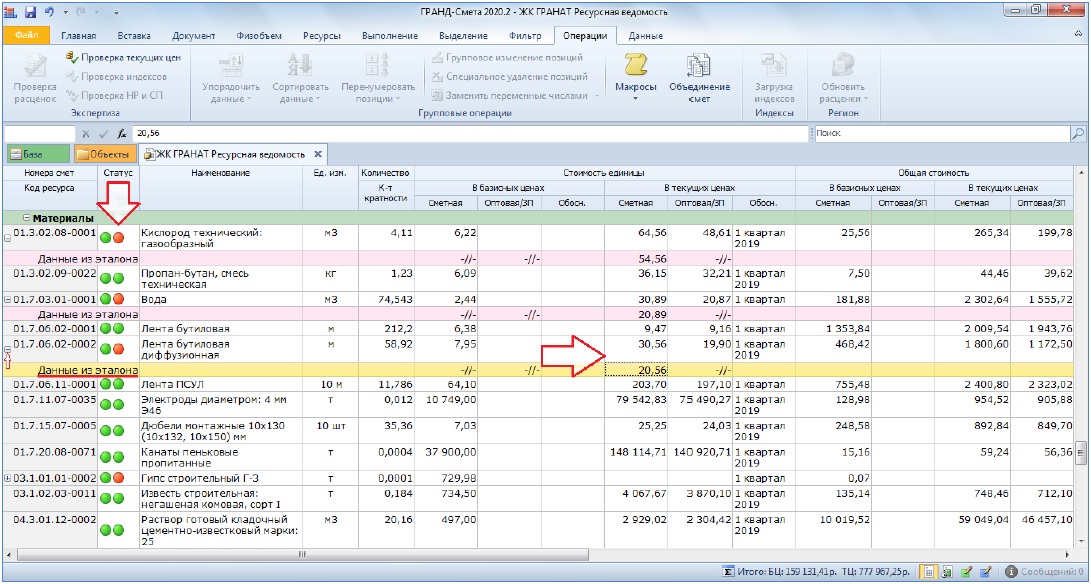Click the magnifier search icon
Viewport: 1091px width, 584px height.
pos(1078,133)
